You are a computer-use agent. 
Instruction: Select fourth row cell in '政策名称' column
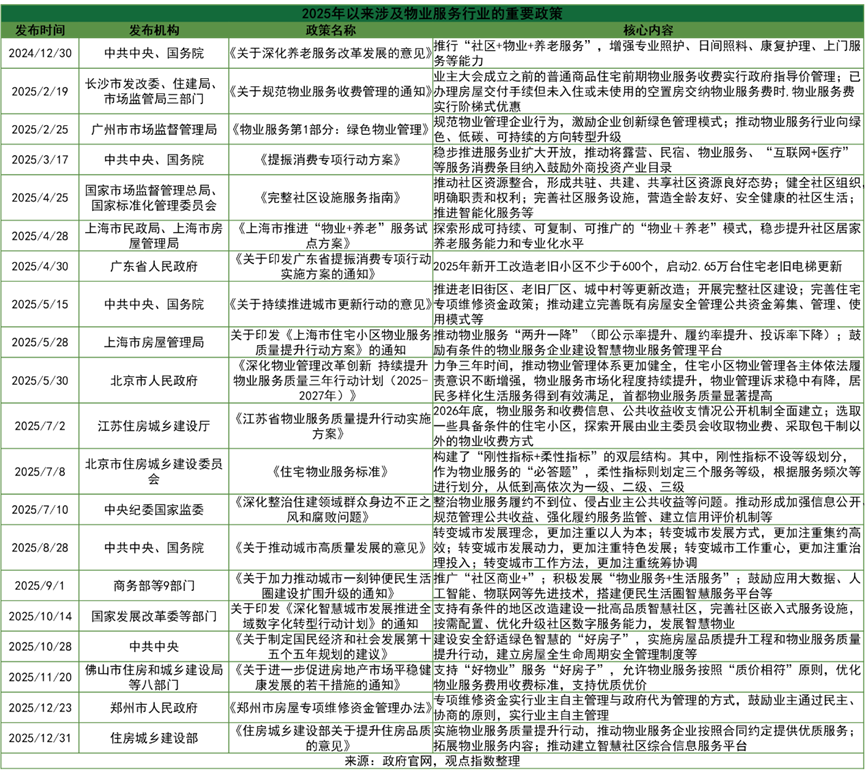pos(330,159)
